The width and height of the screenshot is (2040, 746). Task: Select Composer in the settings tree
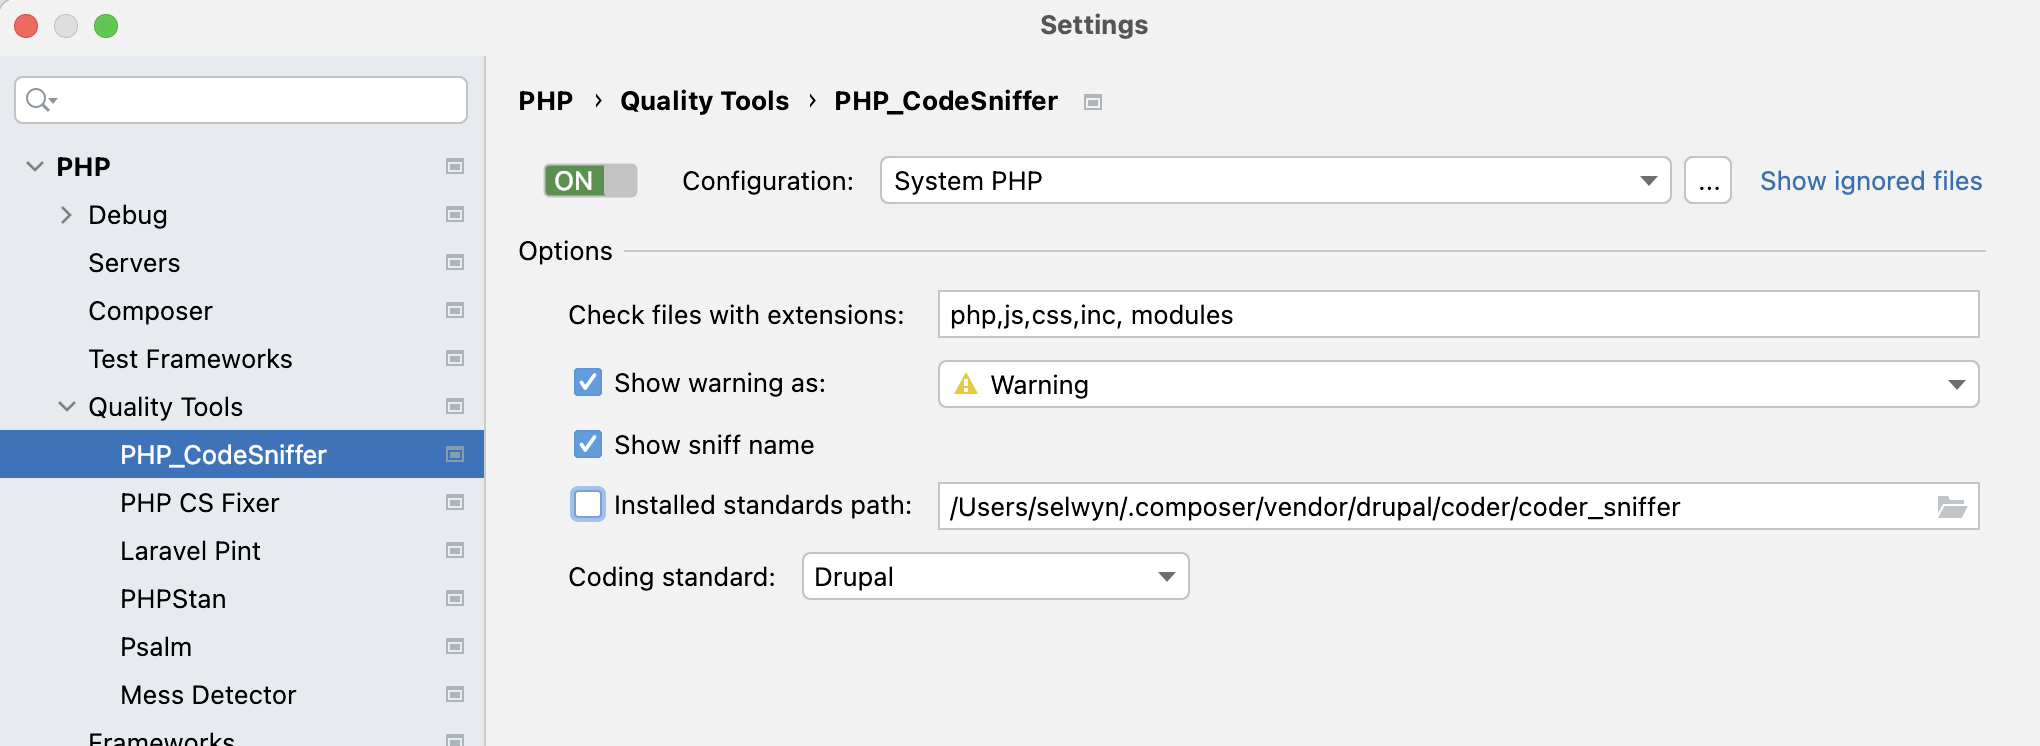click(x=150, y=311)
